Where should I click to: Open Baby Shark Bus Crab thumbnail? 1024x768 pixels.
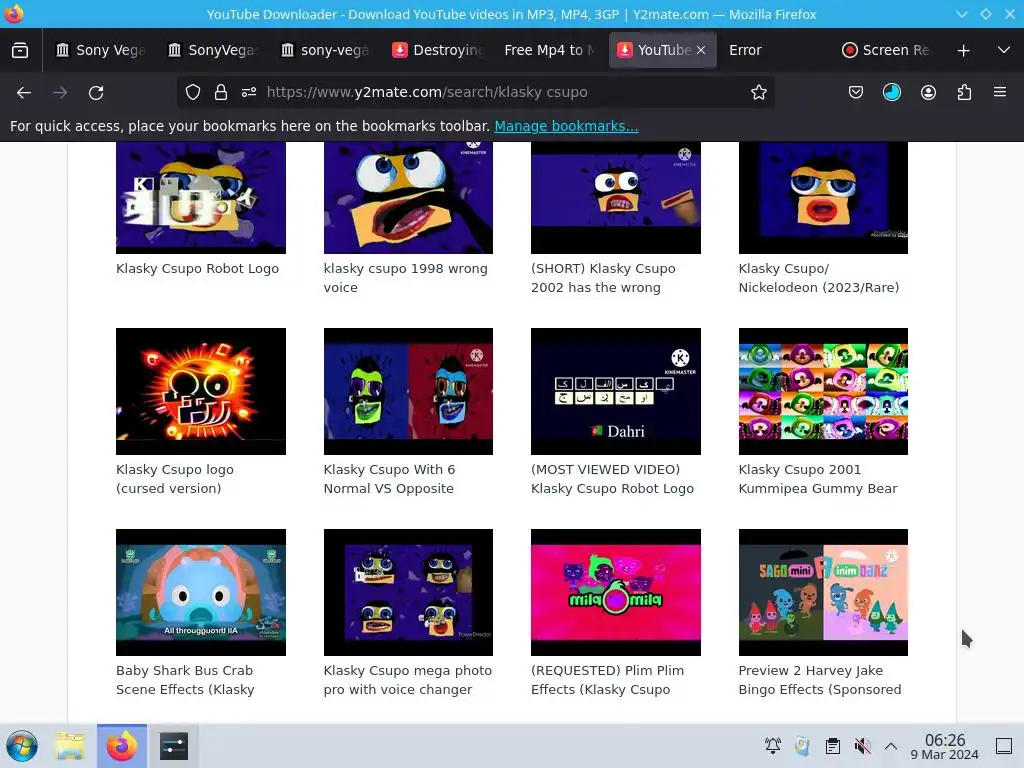tap(200, 592)
